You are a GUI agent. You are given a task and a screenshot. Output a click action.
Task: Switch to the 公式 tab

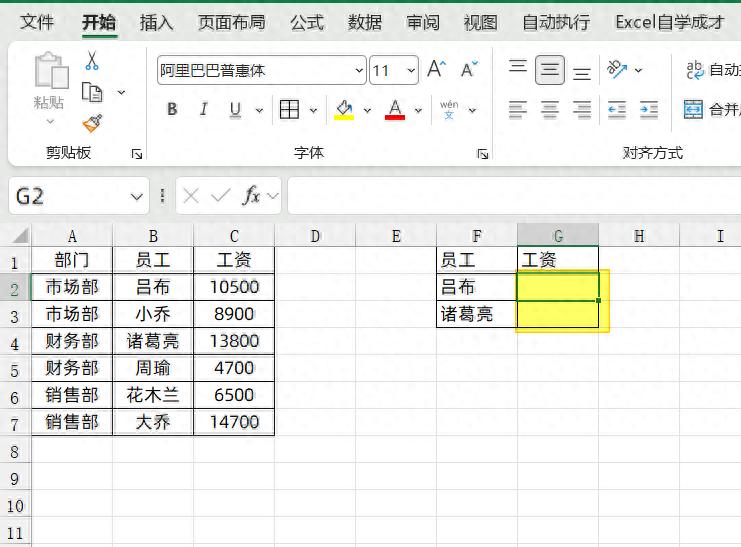[x=307, y=22]
